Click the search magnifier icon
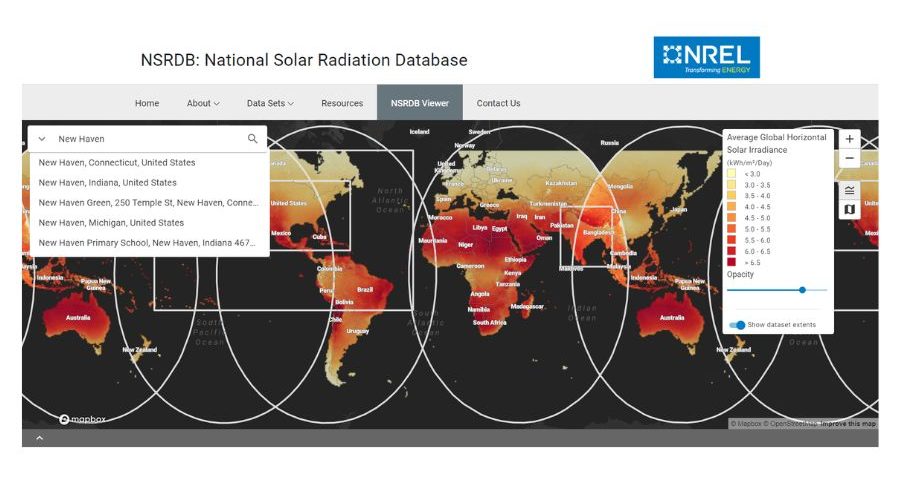 (x=253, y=139)
